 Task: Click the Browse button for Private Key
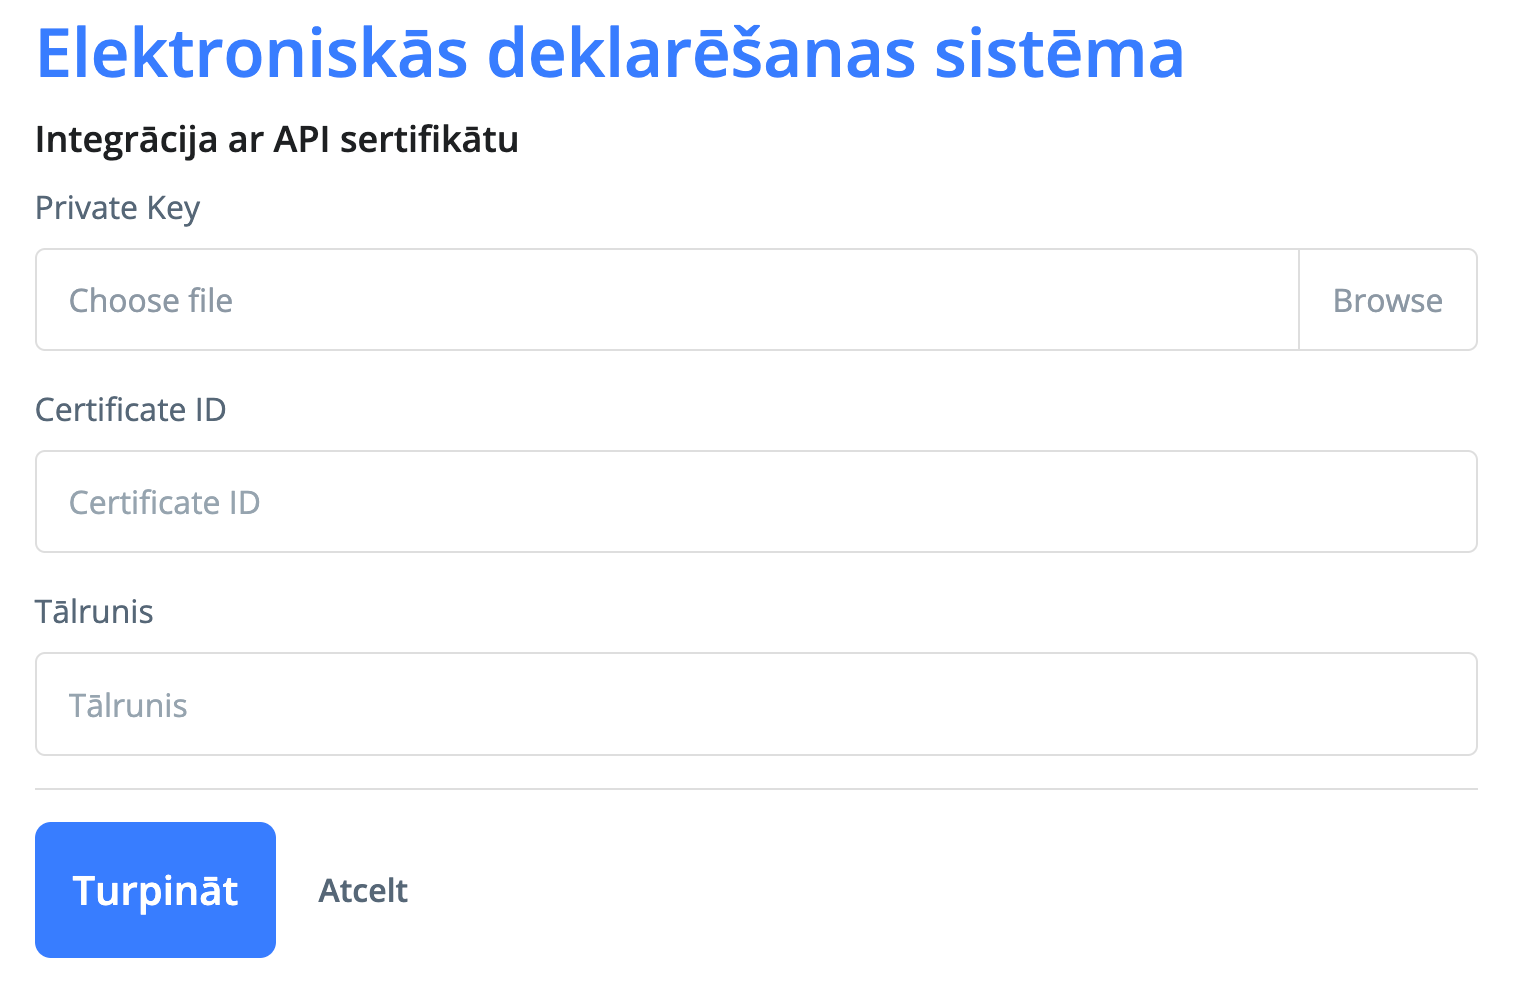point(1387,300)
